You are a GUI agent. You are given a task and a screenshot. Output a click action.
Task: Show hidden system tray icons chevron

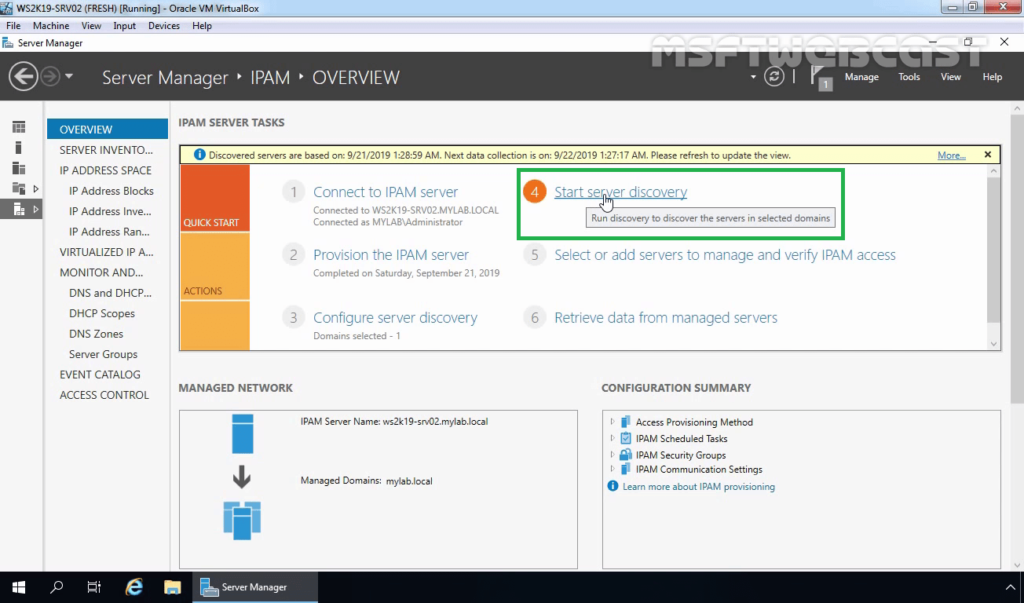pos(1010,587)
